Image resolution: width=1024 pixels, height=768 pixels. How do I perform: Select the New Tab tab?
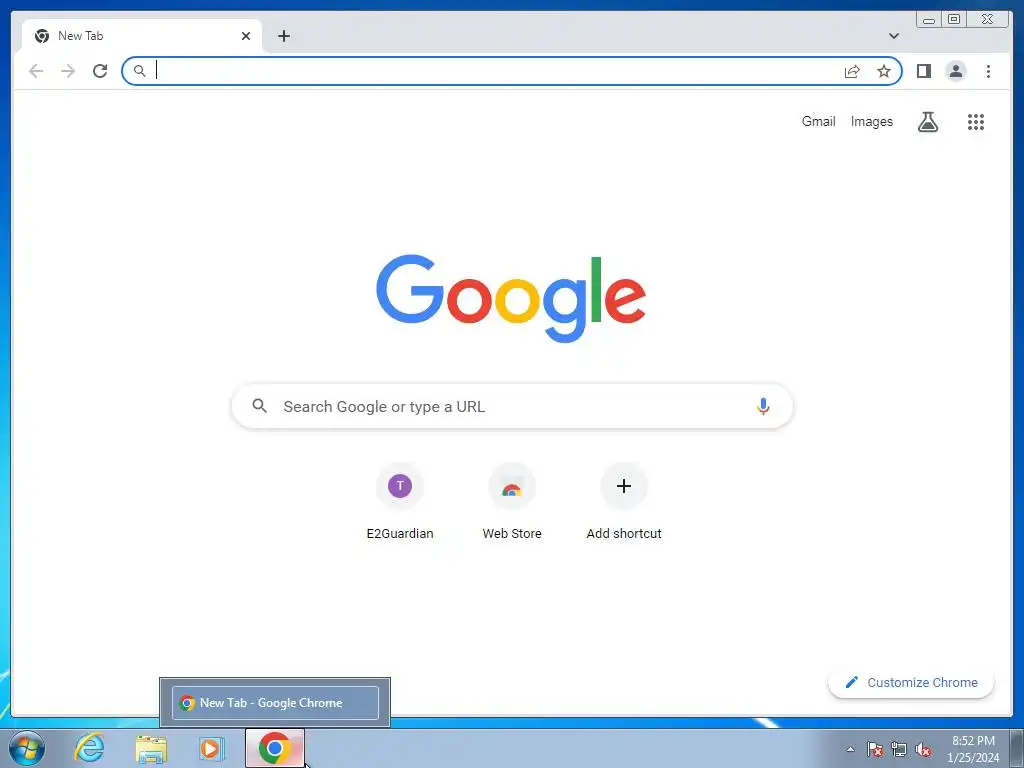click(x=142, y=36)
